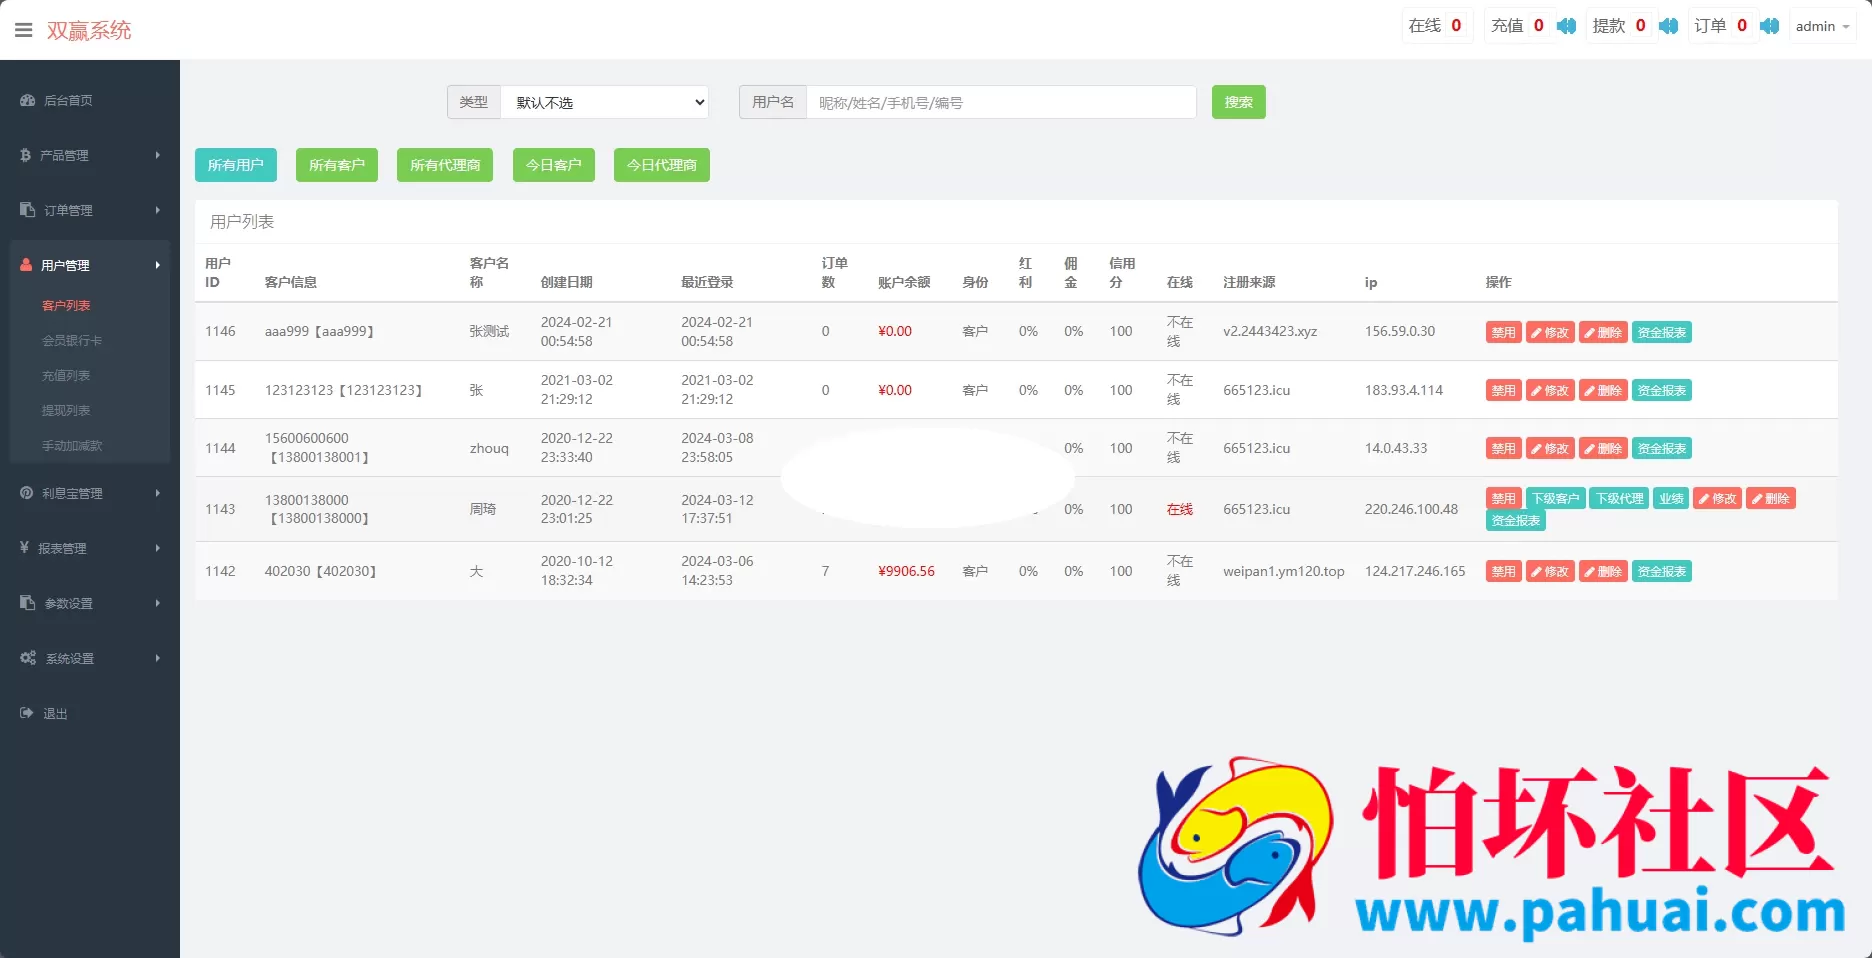This screenshot has width=1872, height=958.
Task: Click the dashboard icon beside 后台首页
Action: pos(25,100)
